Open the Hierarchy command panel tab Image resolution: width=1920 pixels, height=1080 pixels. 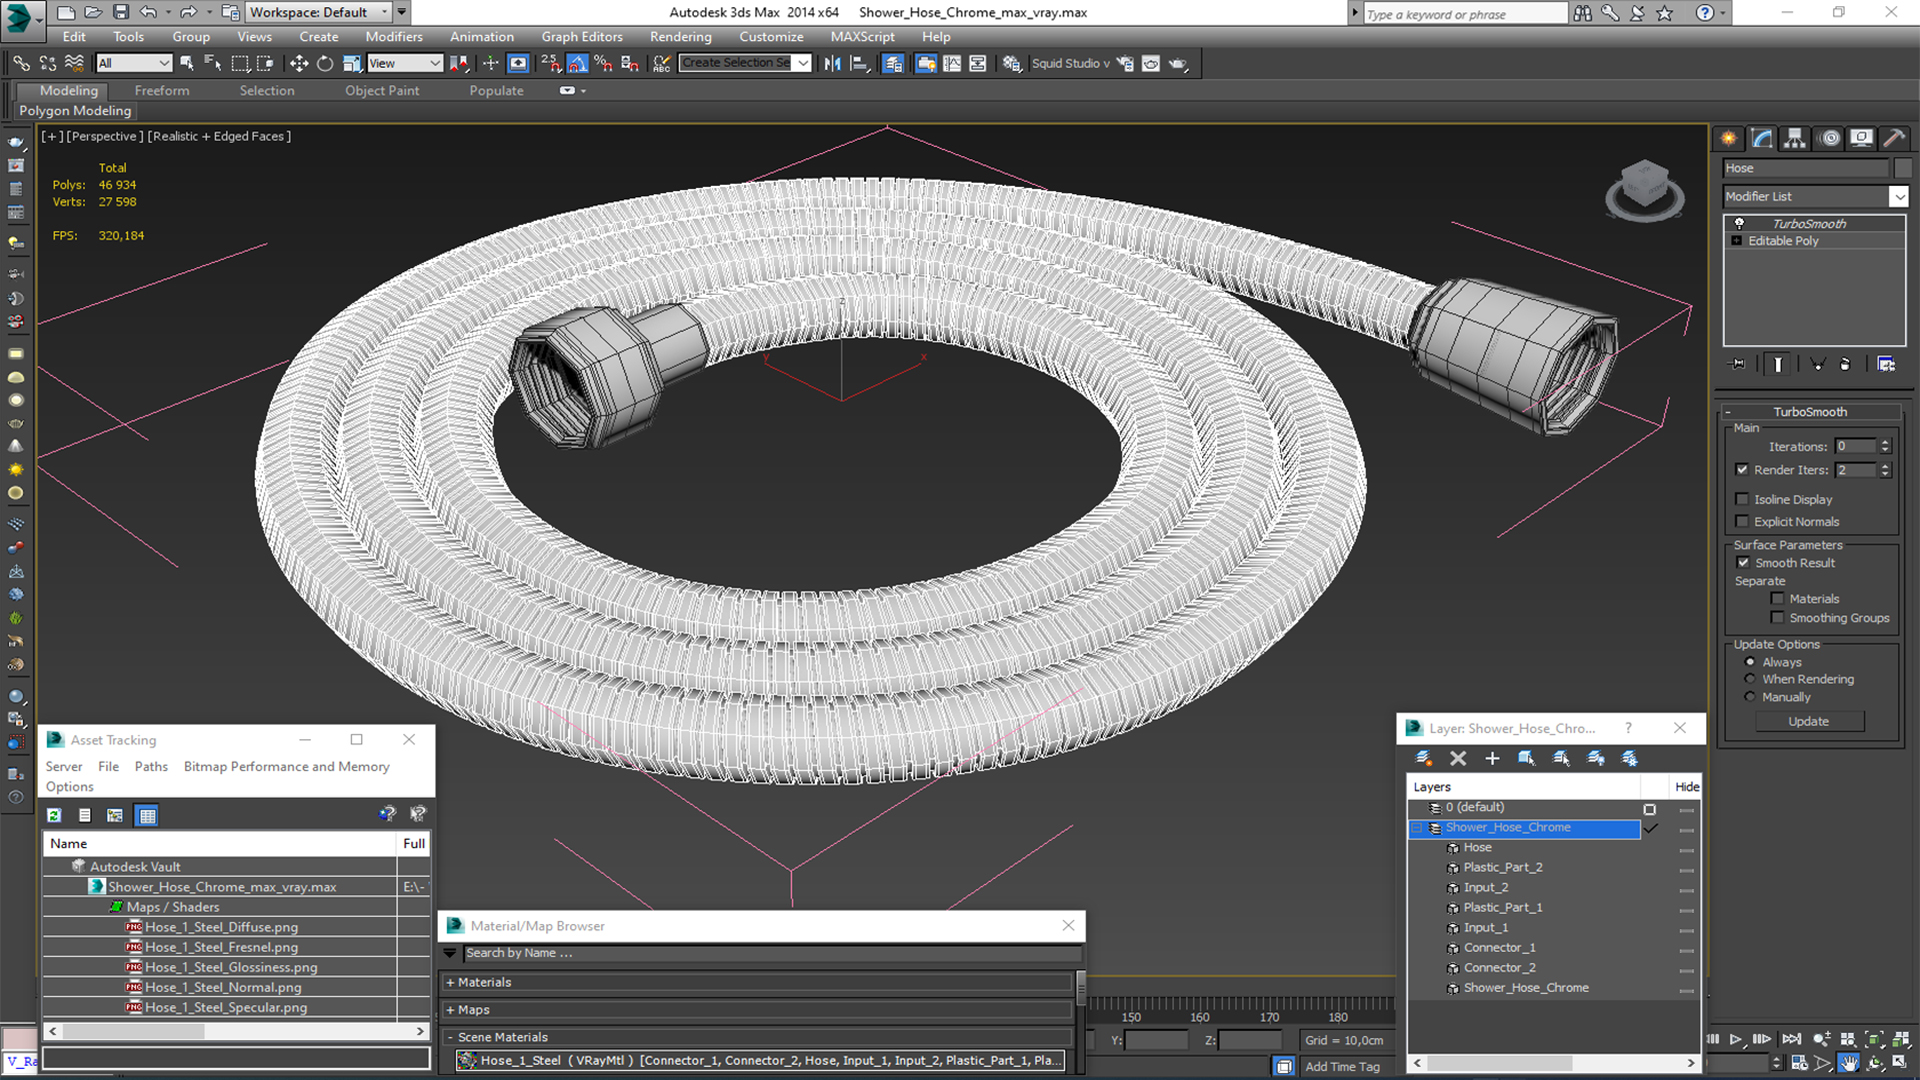[x=1795, y=138]
